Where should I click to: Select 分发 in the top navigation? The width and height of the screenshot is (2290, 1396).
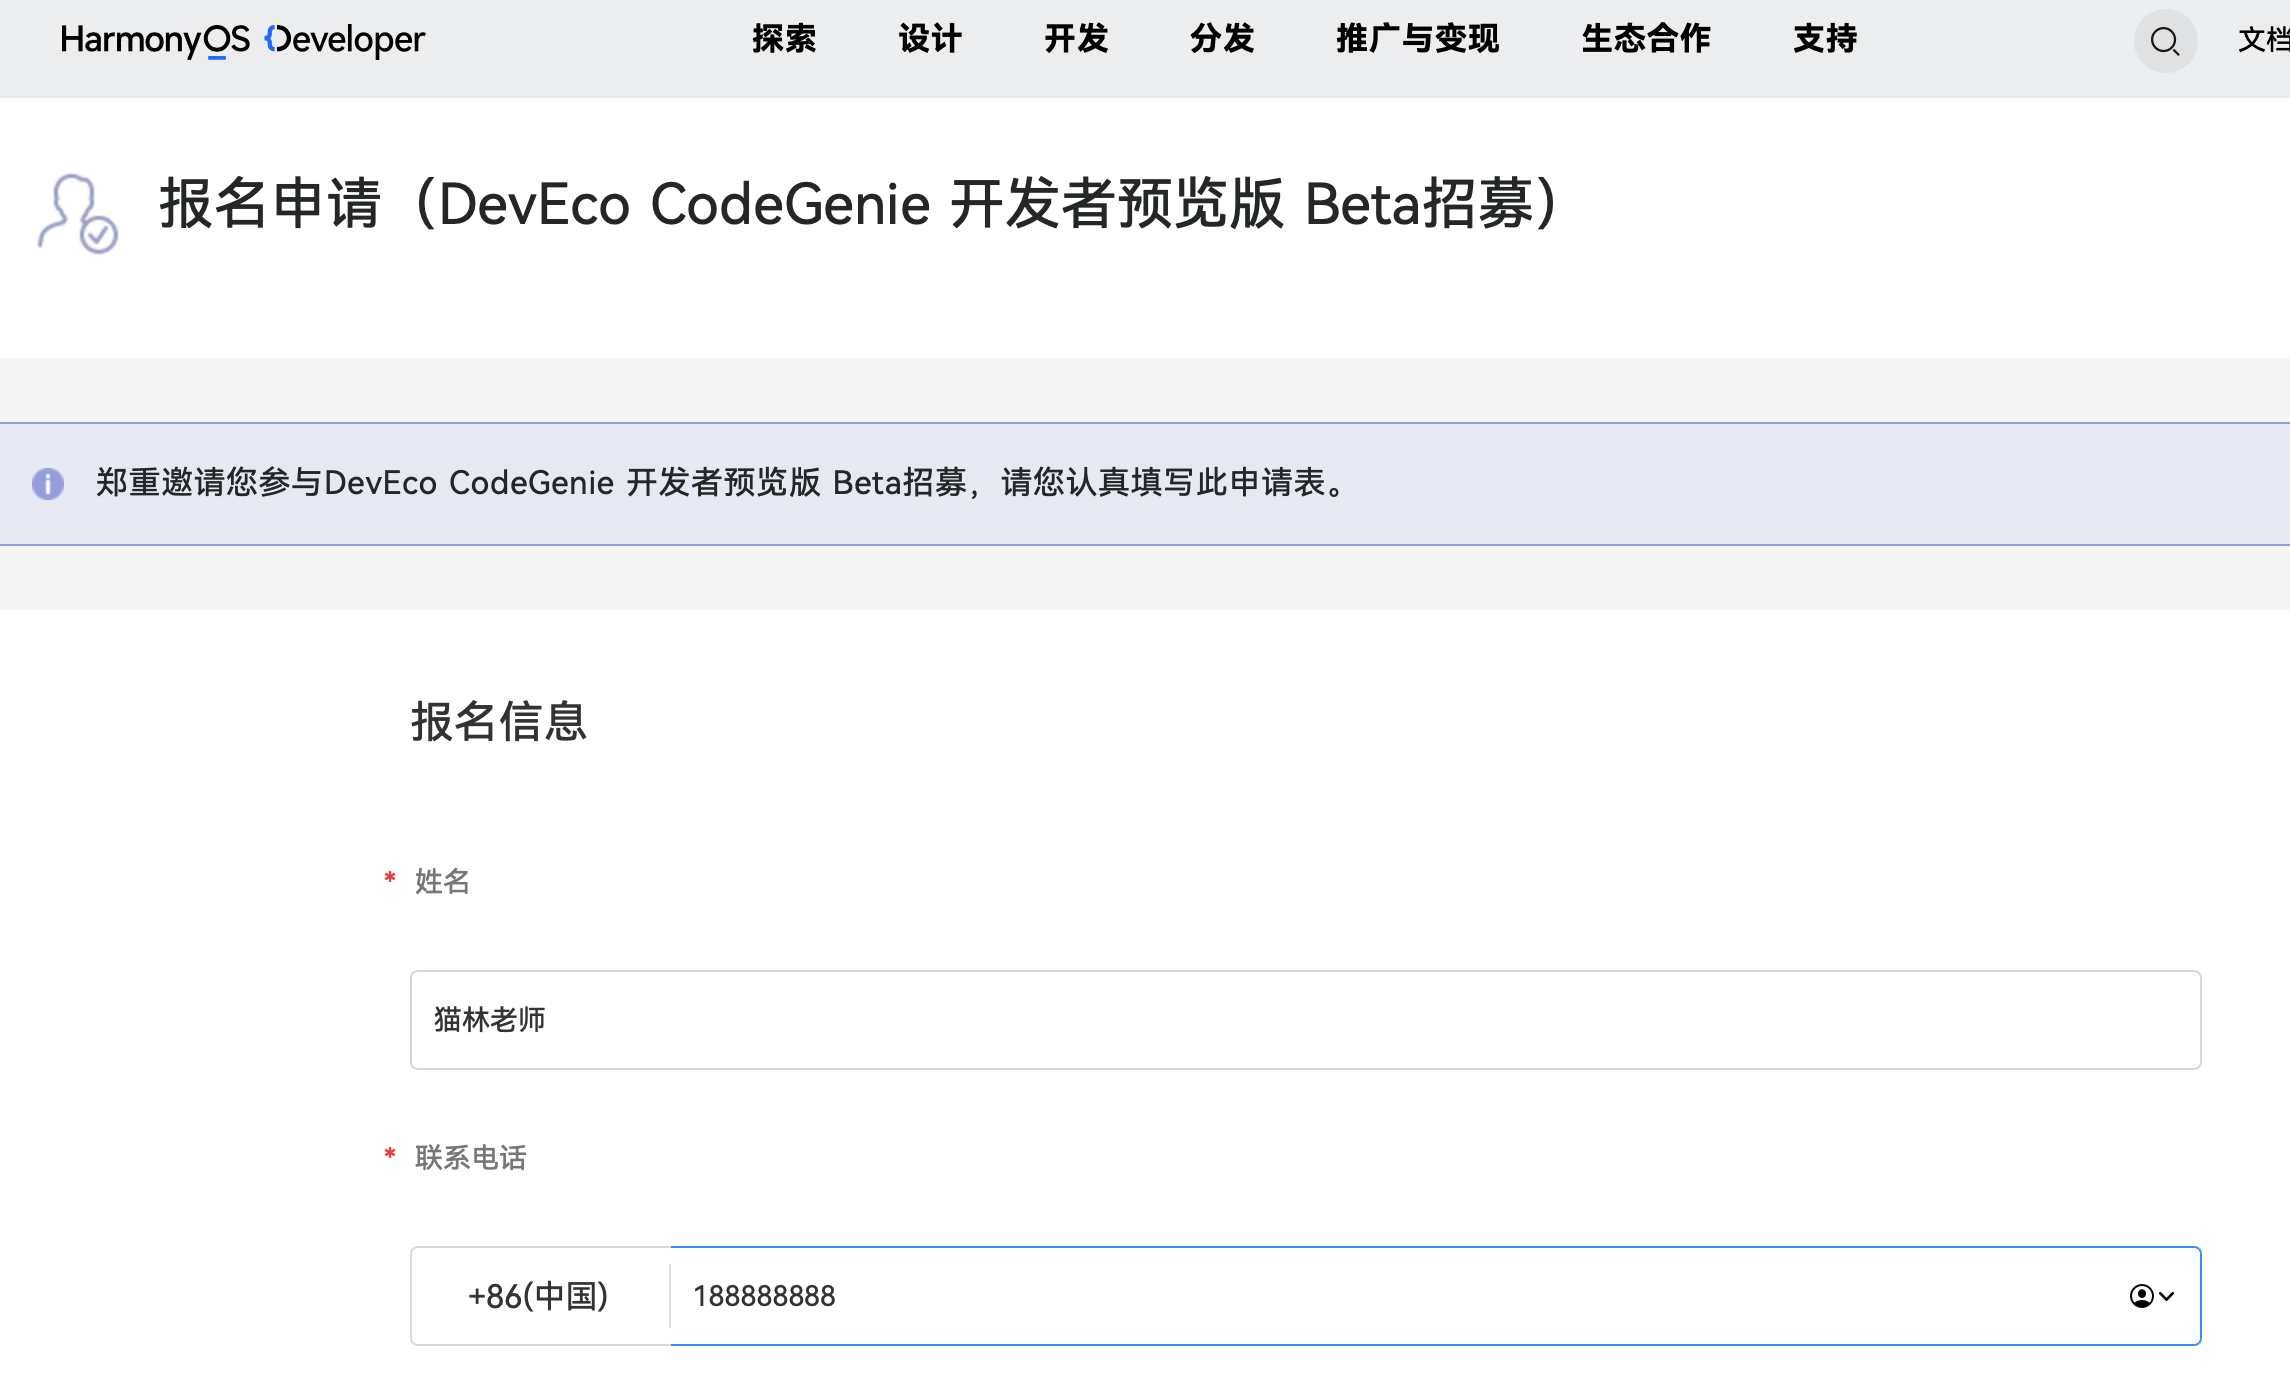[1222, 40]
